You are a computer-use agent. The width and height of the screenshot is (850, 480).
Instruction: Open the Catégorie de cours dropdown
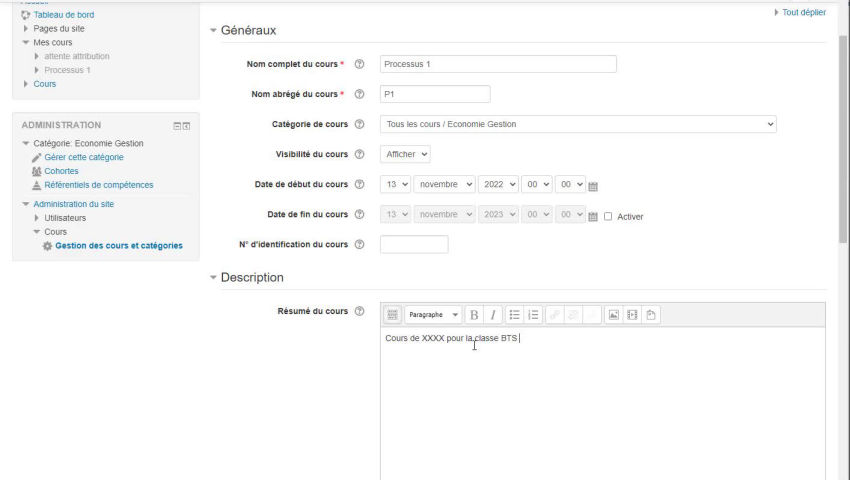(578, 124)
